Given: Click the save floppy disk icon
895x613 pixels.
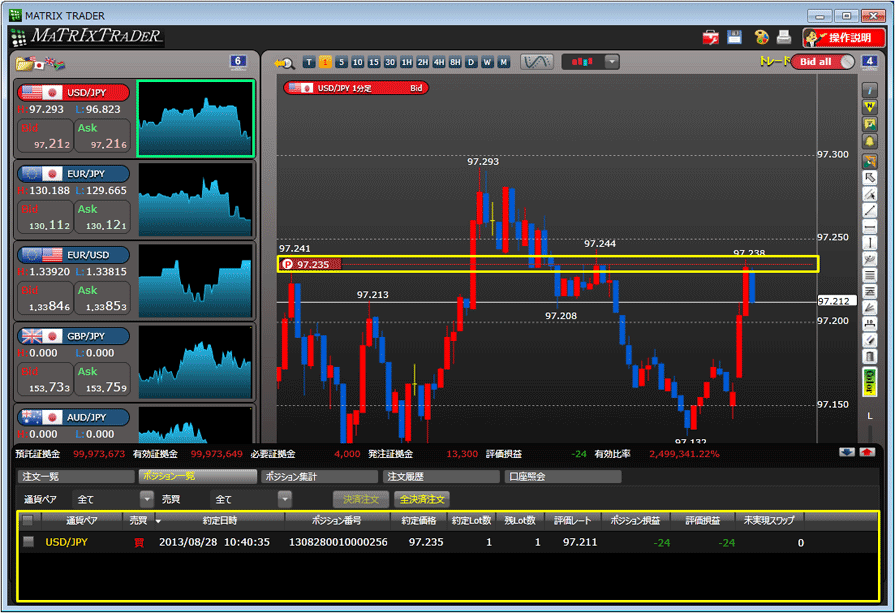Looking at the screenshot, I should (x=735, y=38).
